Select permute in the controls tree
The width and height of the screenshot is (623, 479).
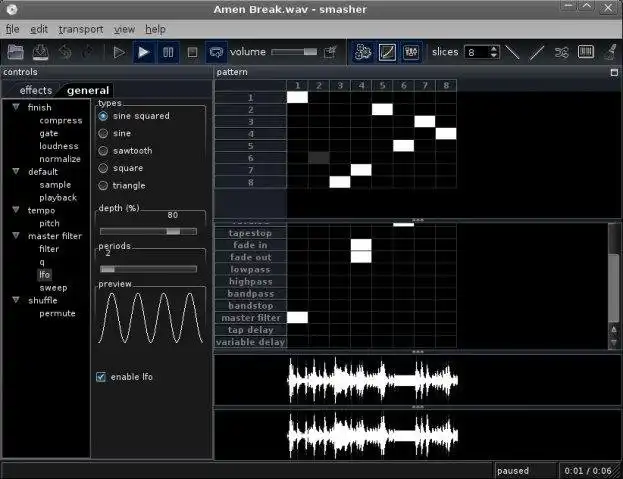57,313
